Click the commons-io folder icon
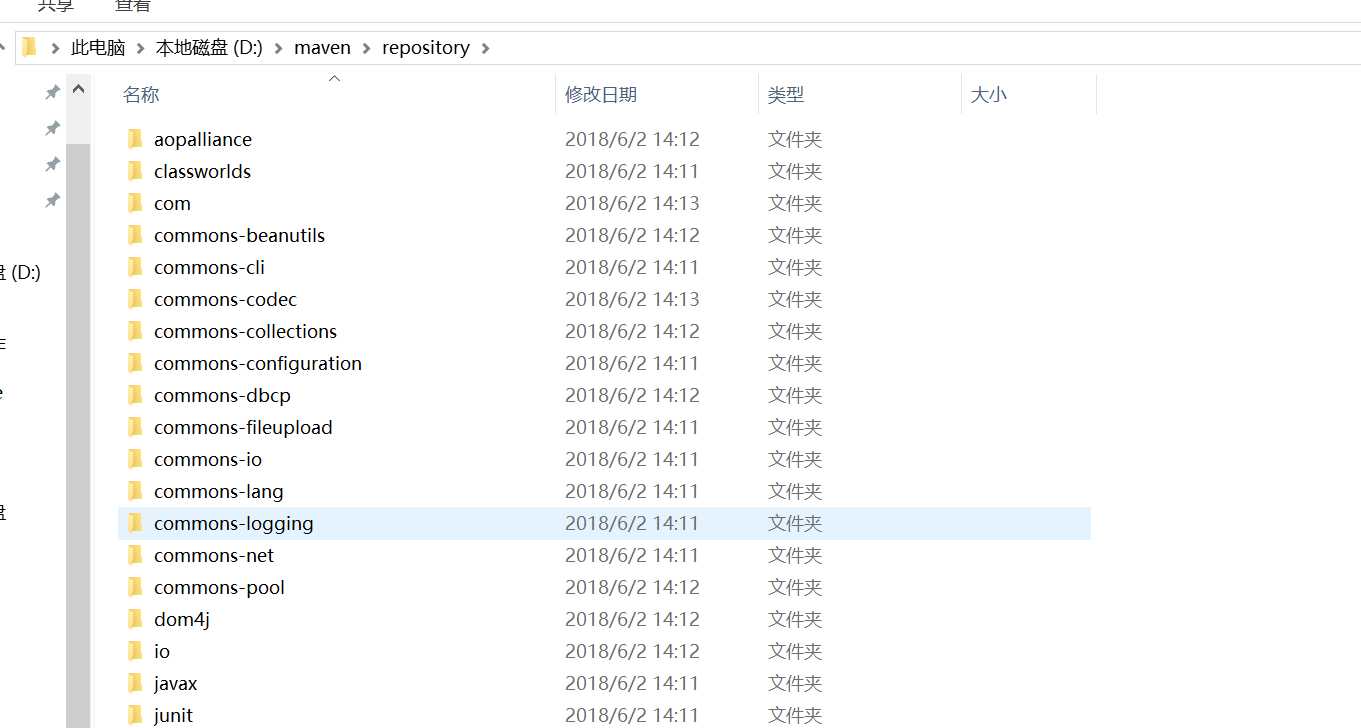 [136, 459]
